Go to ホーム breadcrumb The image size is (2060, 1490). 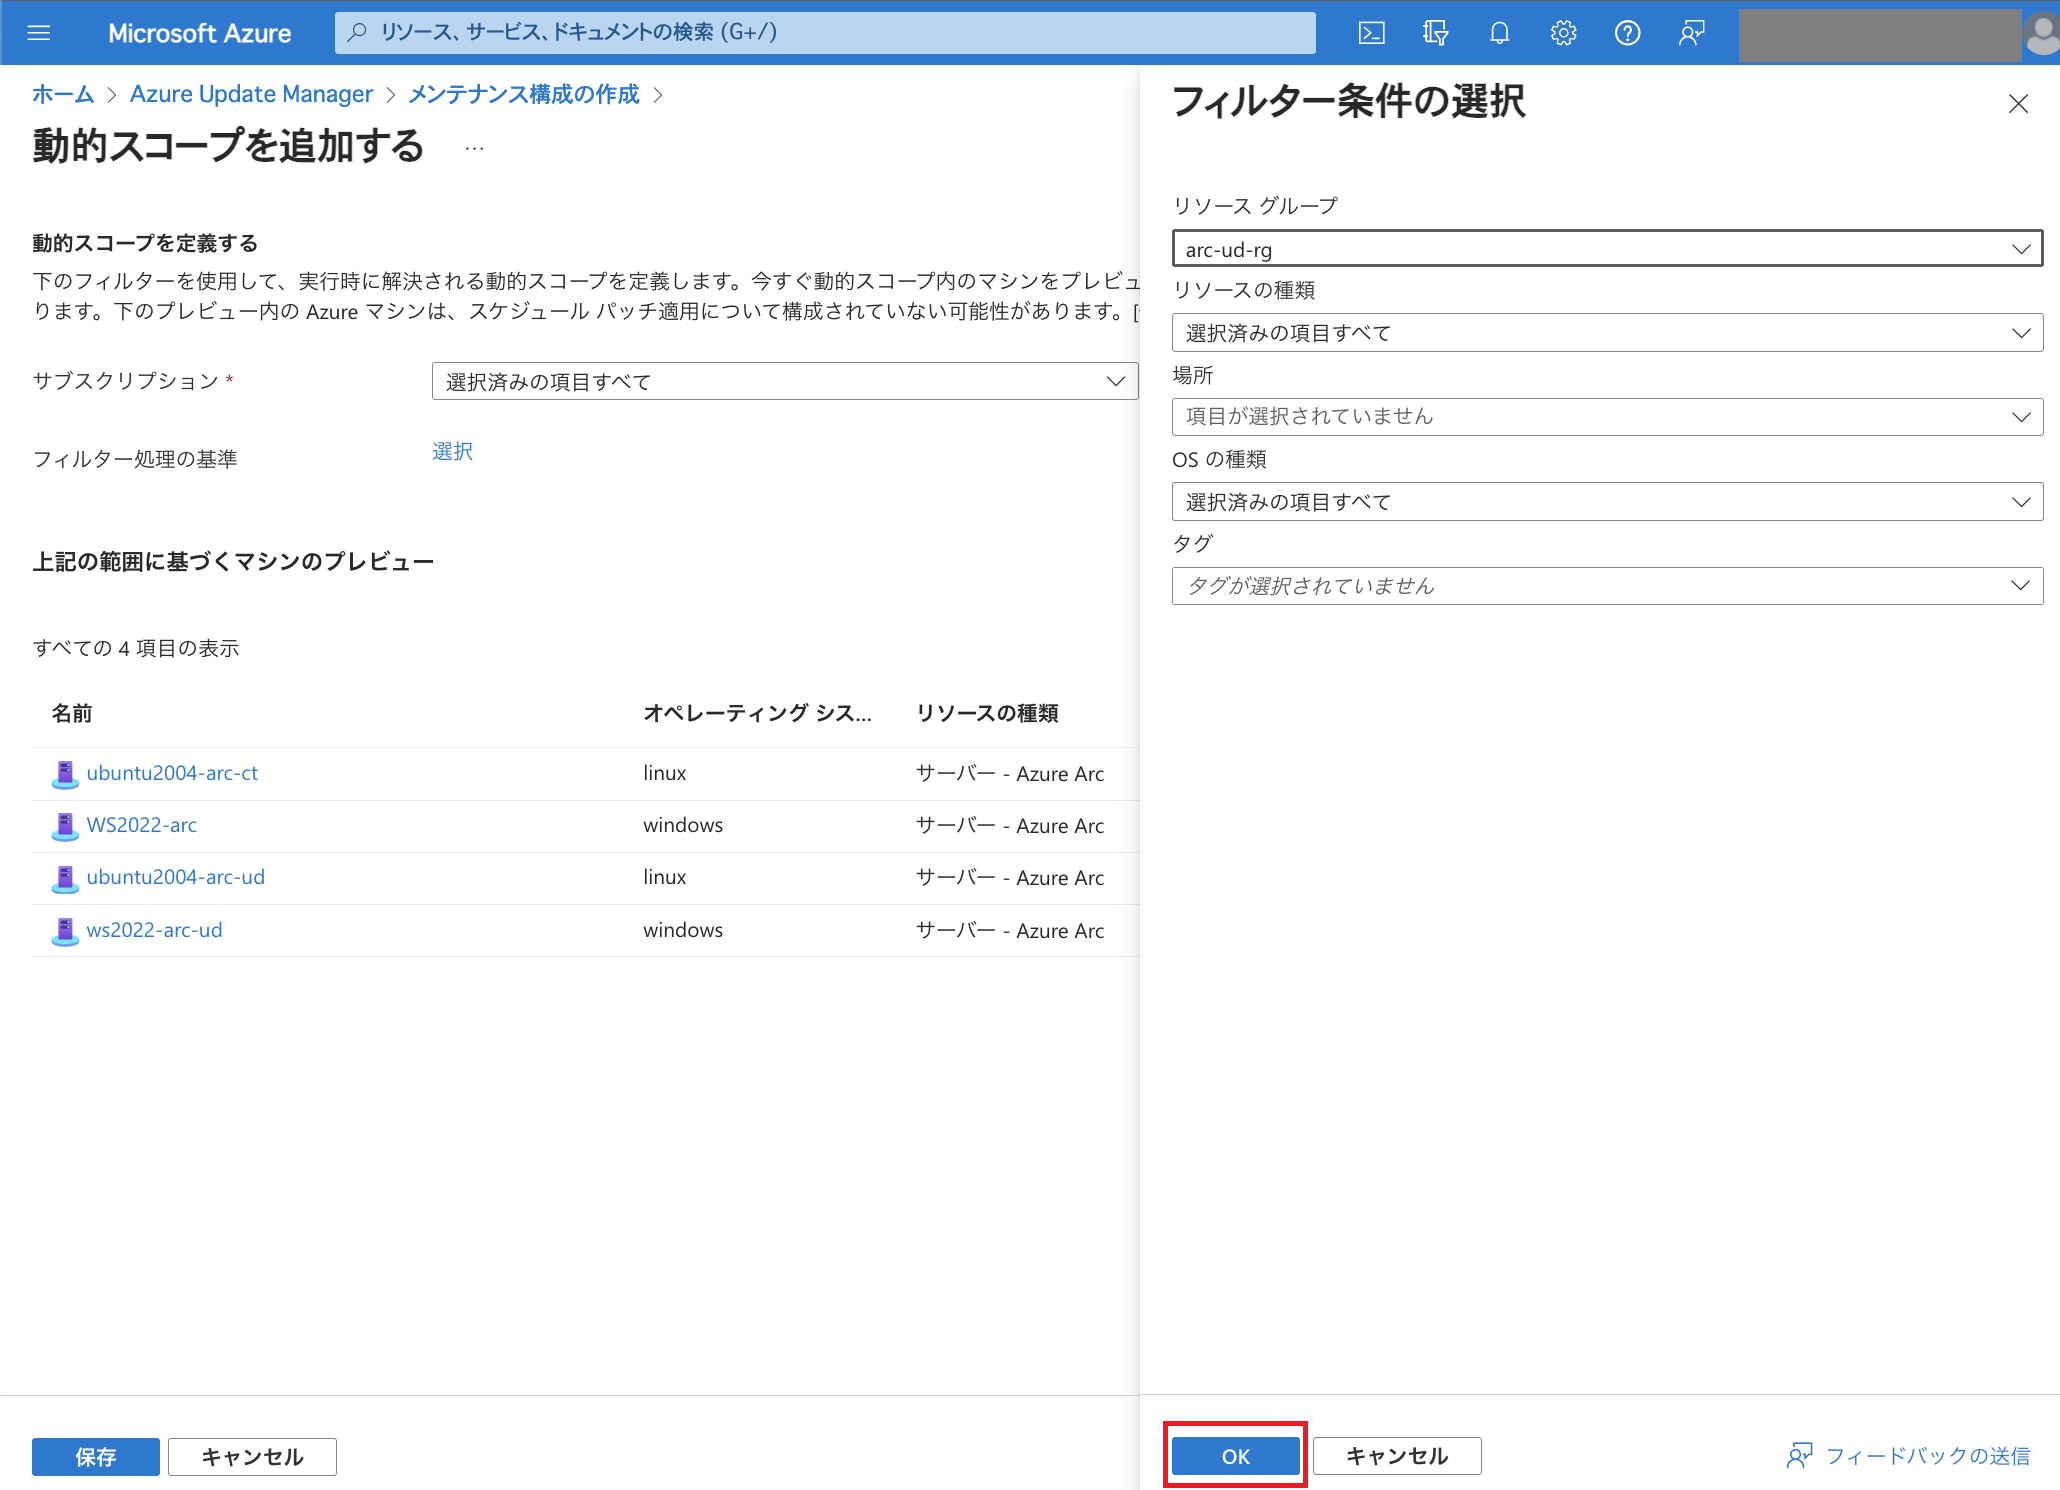point(63,94)
